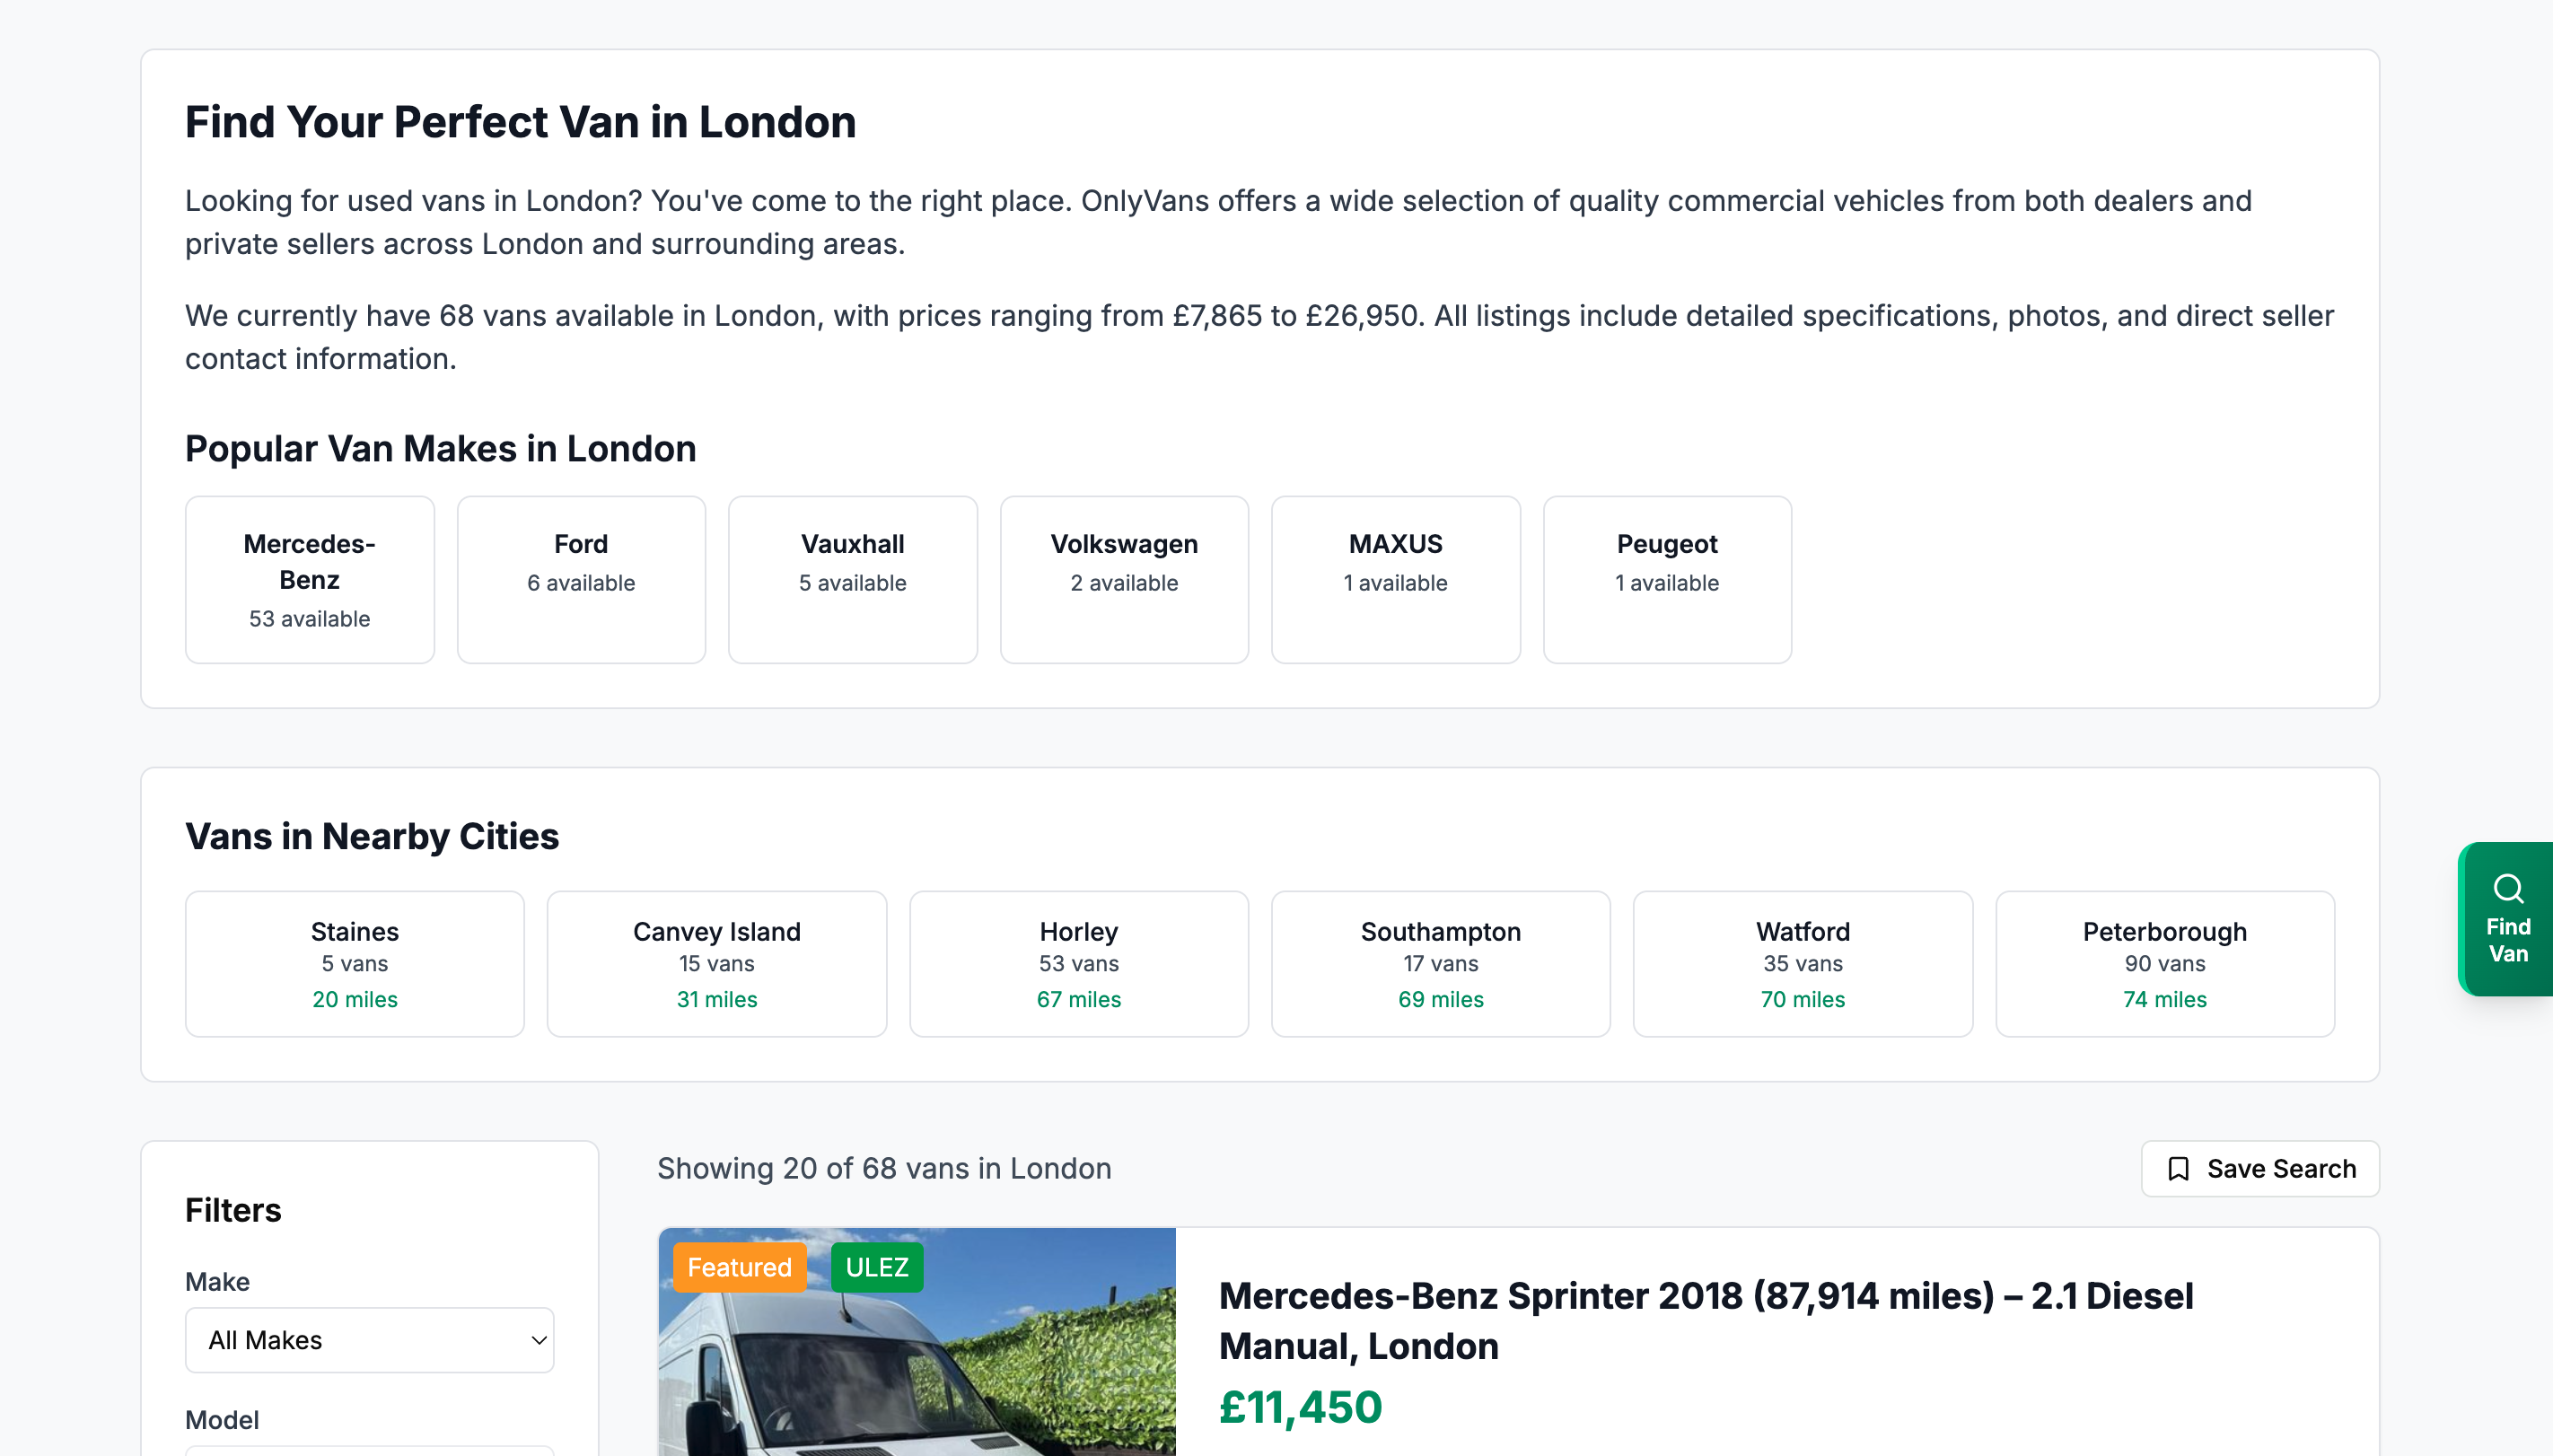
Task: Open Southampton nearby city card
Action: coord(1440,963)
